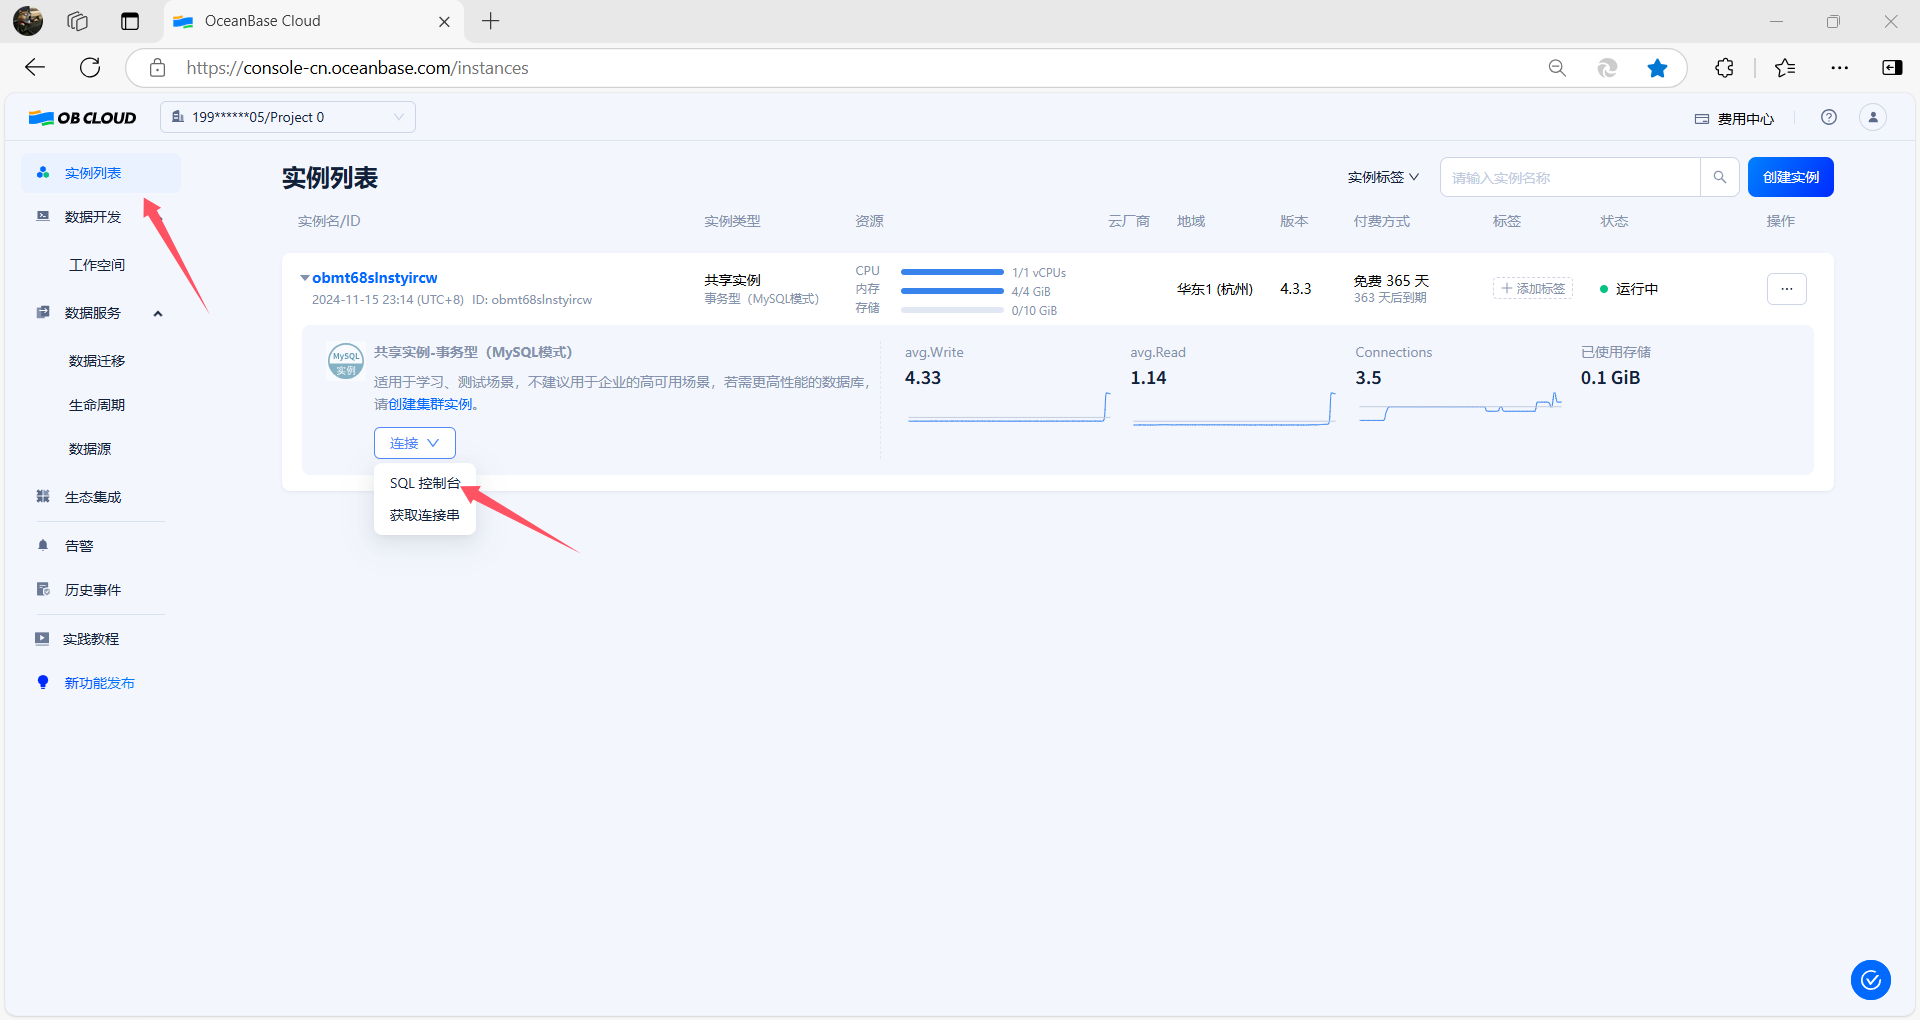Open the 新功能发布 link
Image resolution: width=1920 pixels, height=1020 pixels.
[x=100, y=683]
